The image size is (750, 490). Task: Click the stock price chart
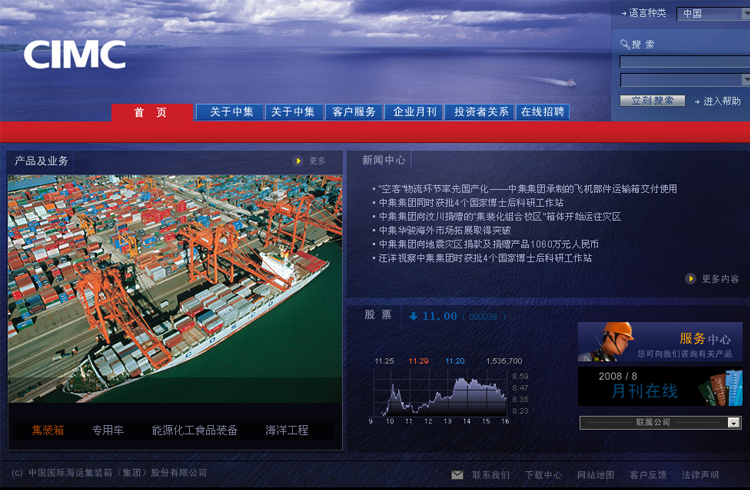[440, 391]
